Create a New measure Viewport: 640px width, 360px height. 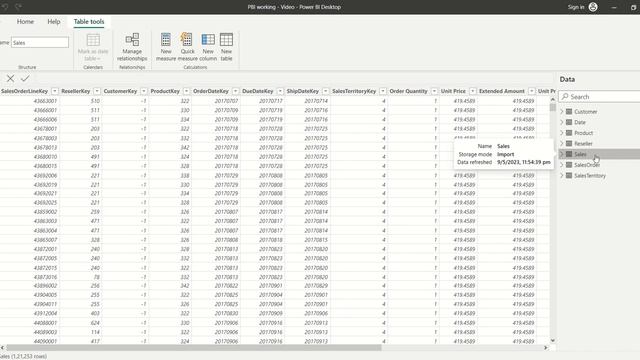tap(166, 47)
